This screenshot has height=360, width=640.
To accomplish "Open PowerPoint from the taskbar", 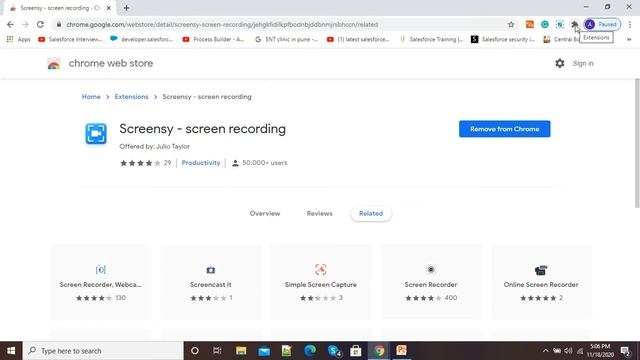I will click(x=402, y=351).
